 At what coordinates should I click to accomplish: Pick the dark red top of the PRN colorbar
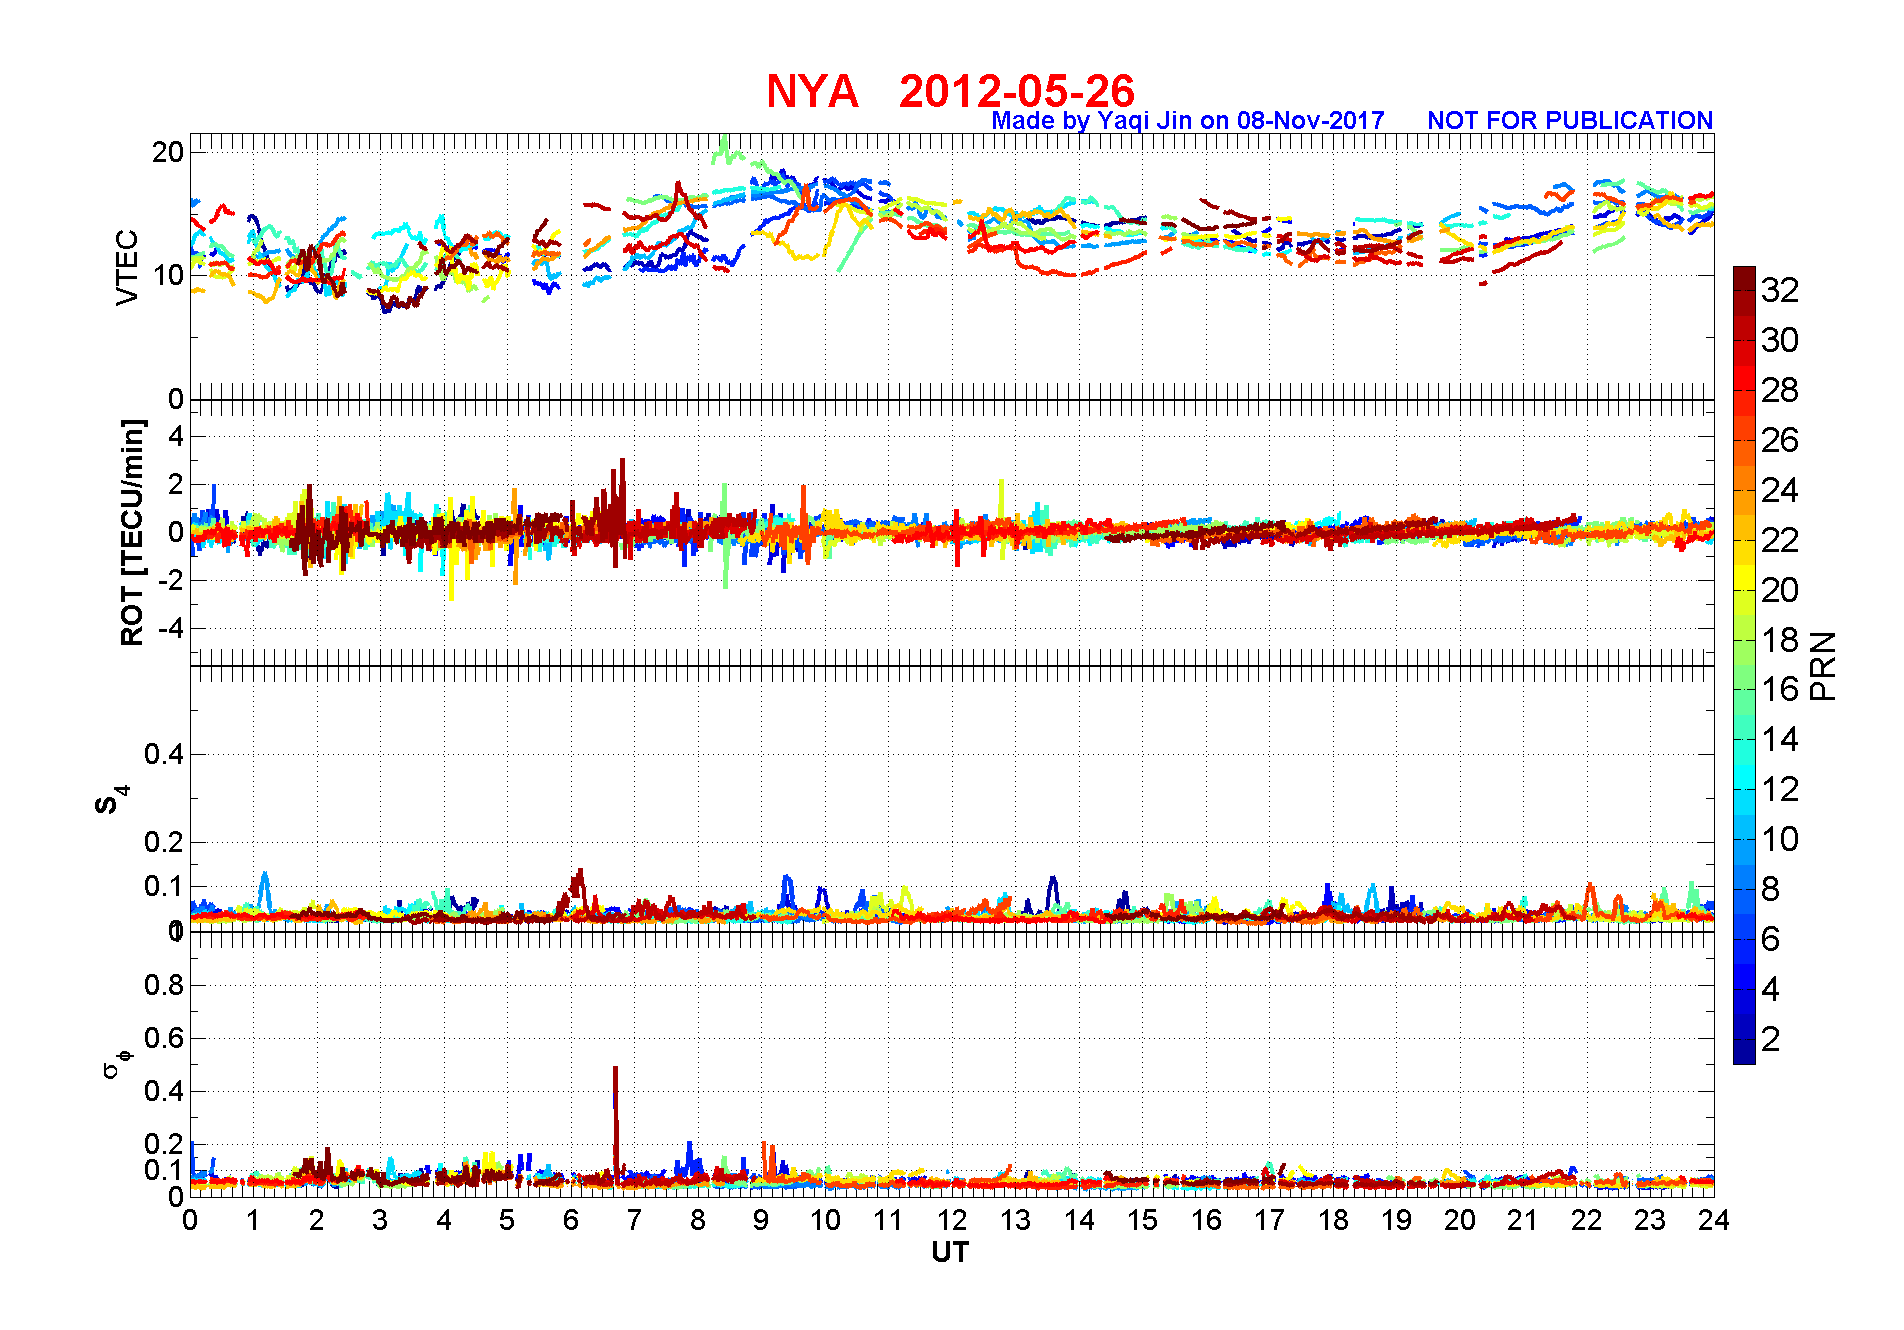(1744, 277)
